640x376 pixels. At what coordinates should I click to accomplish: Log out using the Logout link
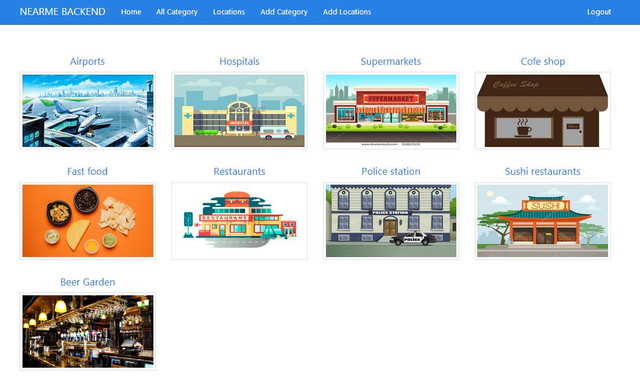point(599,12)
